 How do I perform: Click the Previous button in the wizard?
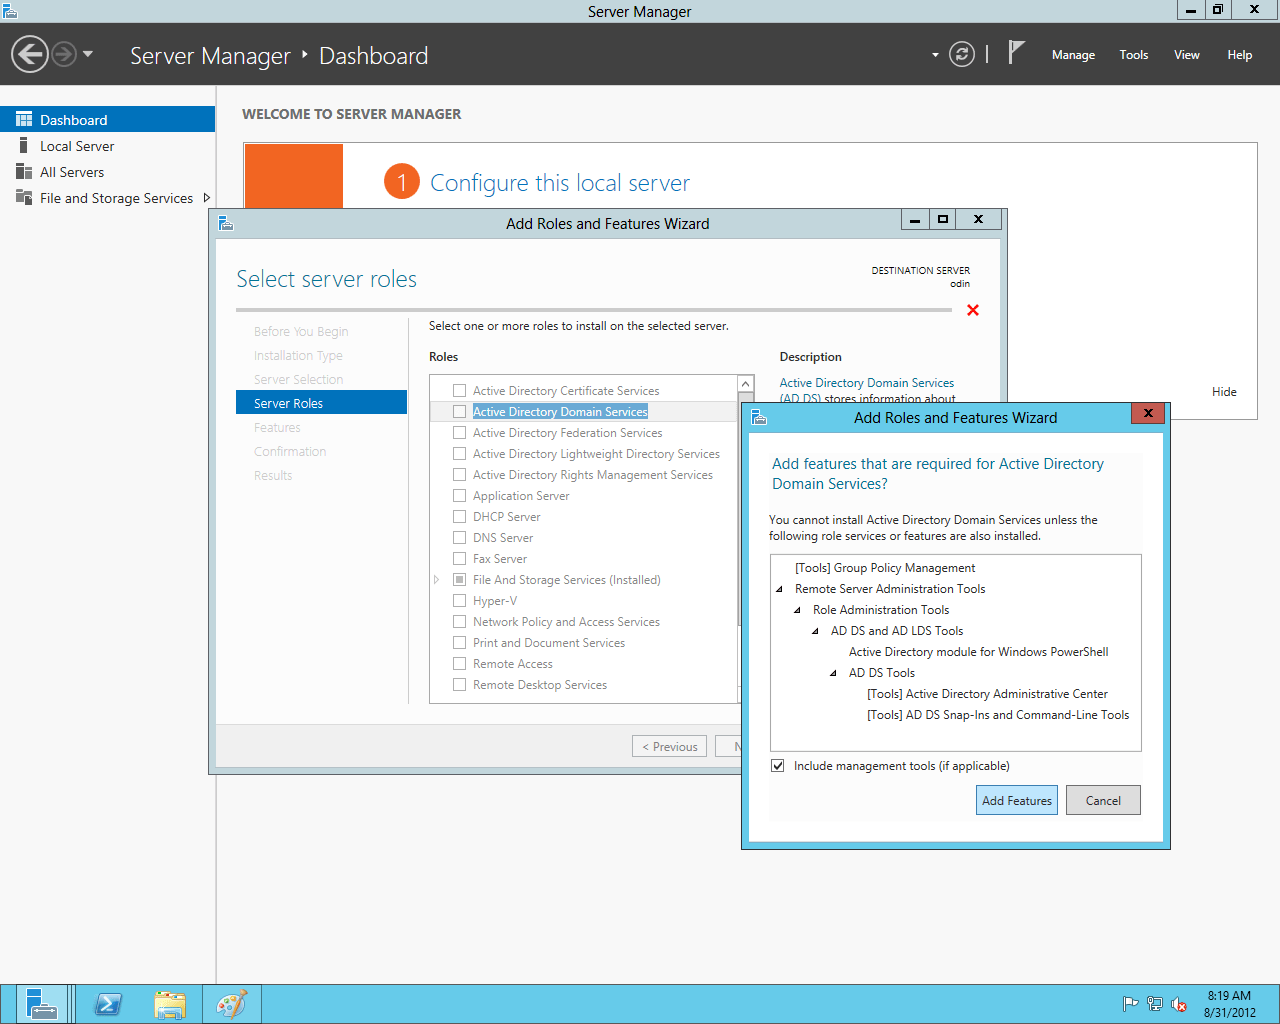[x=668, y=746]
